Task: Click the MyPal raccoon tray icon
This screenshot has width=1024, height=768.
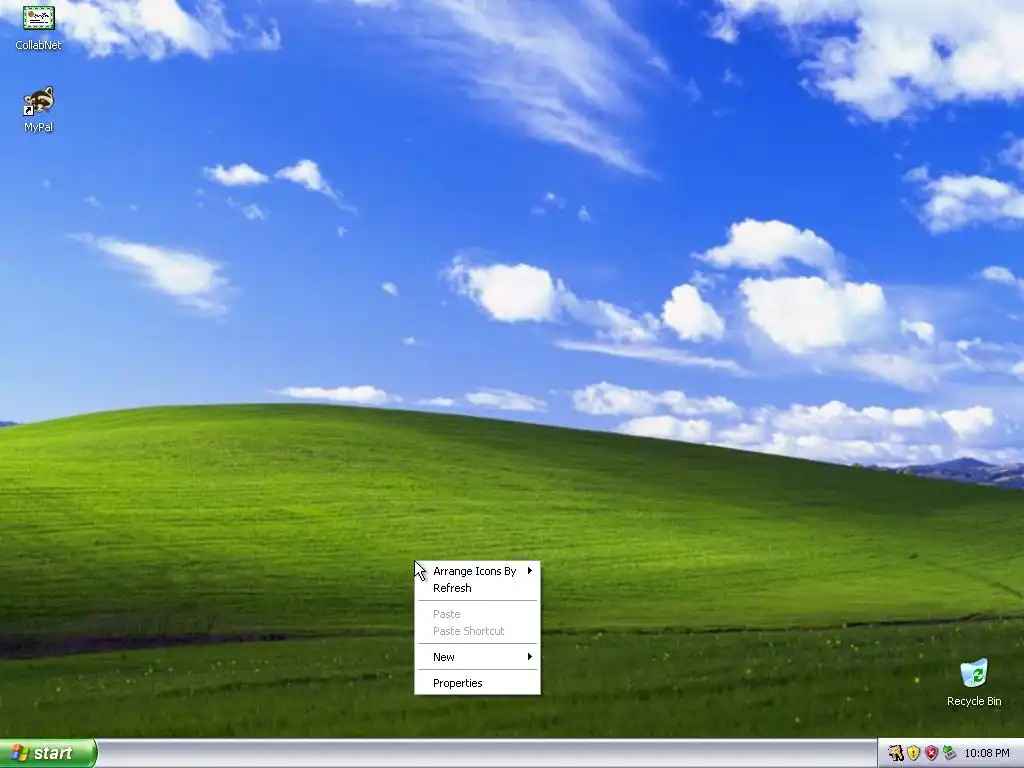Action: [x=895, y=753]
